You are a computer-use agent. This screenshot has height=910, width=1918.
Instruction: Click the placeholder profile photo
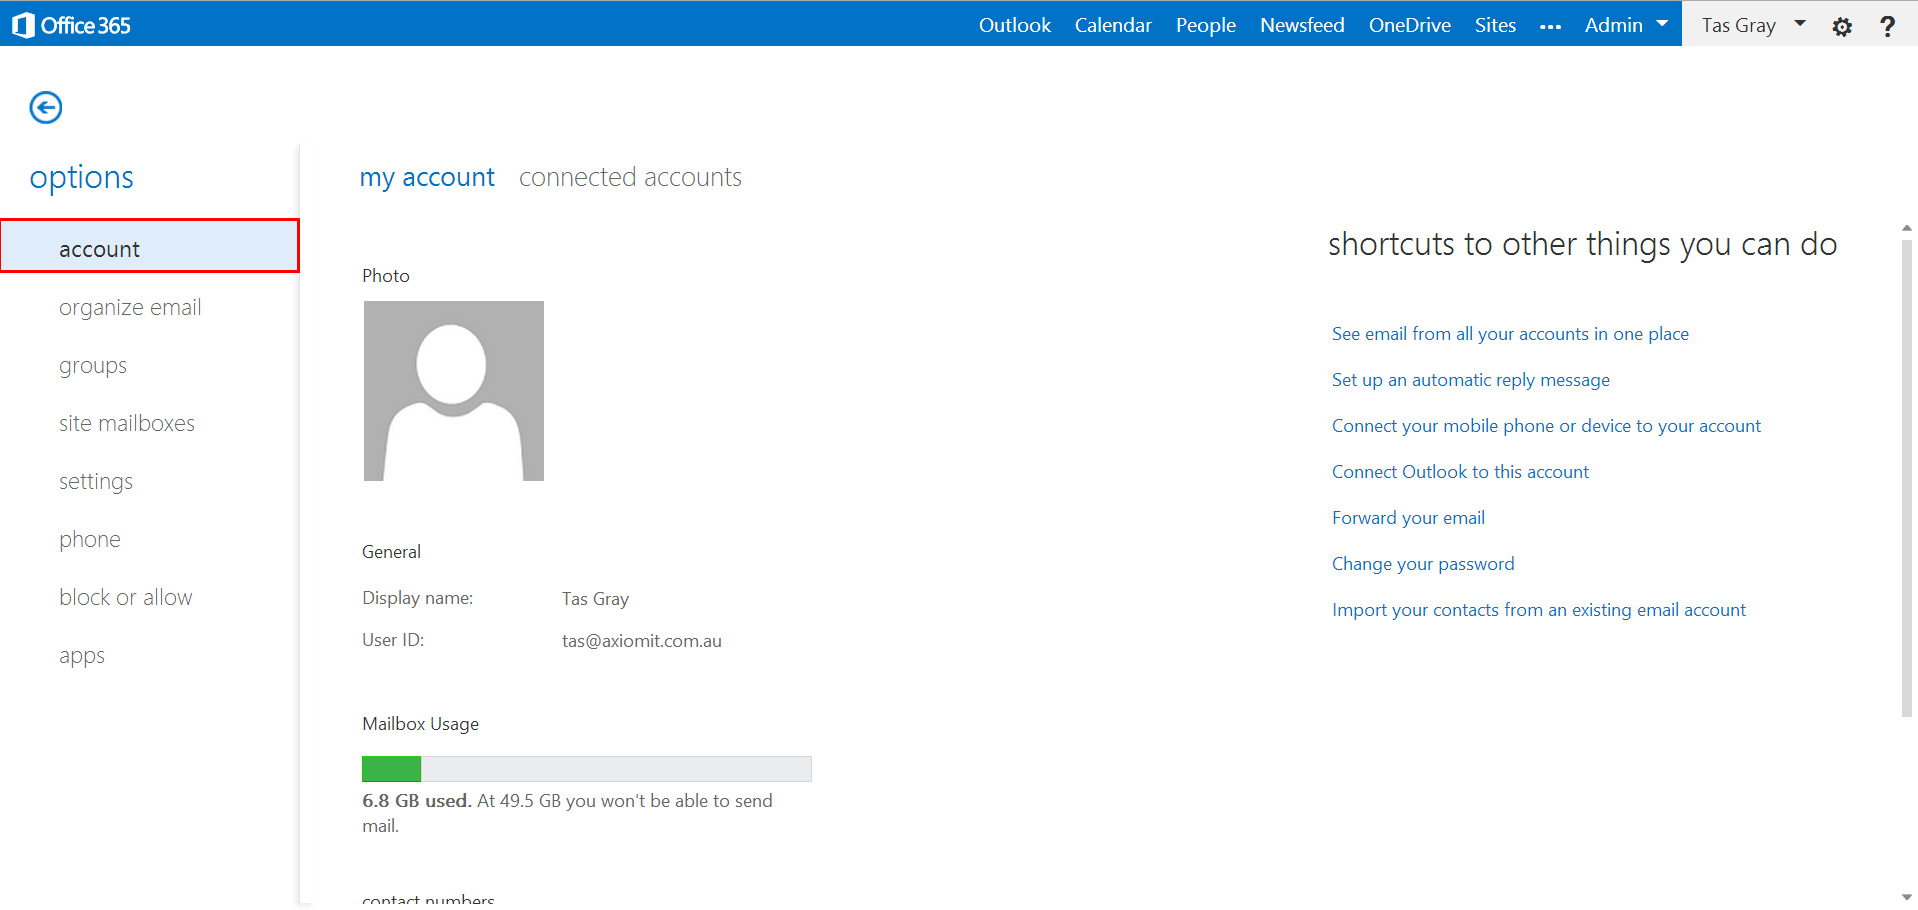coord(453,390)
